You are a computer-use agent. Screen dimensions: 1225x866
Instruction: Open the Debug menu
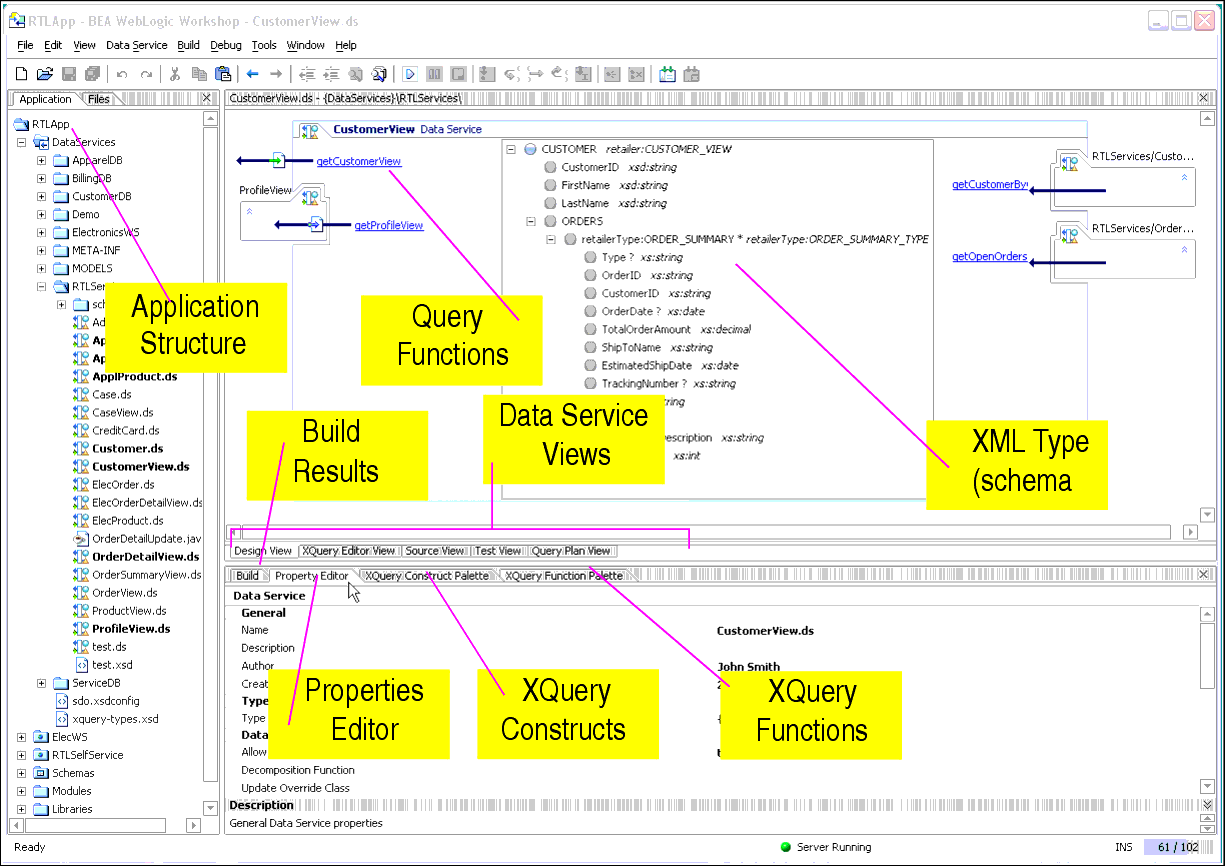(x=226, y=45)
